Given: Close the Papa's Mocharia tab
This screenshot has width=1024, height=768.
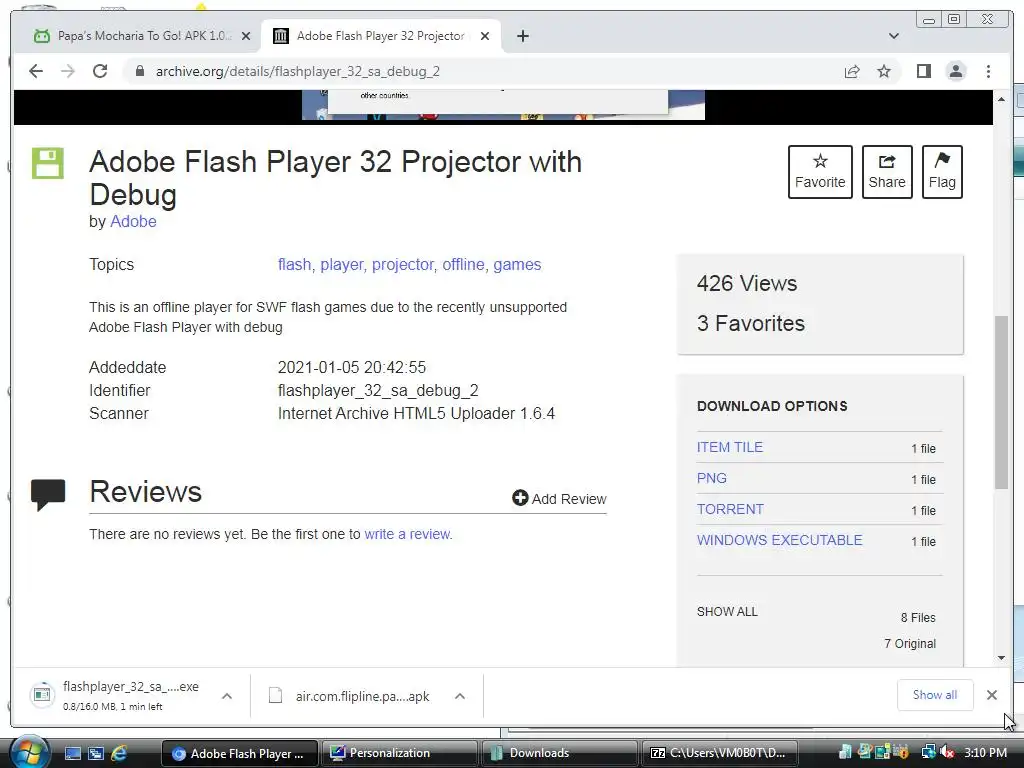Looking at the screenshot, I should (246, 36).
